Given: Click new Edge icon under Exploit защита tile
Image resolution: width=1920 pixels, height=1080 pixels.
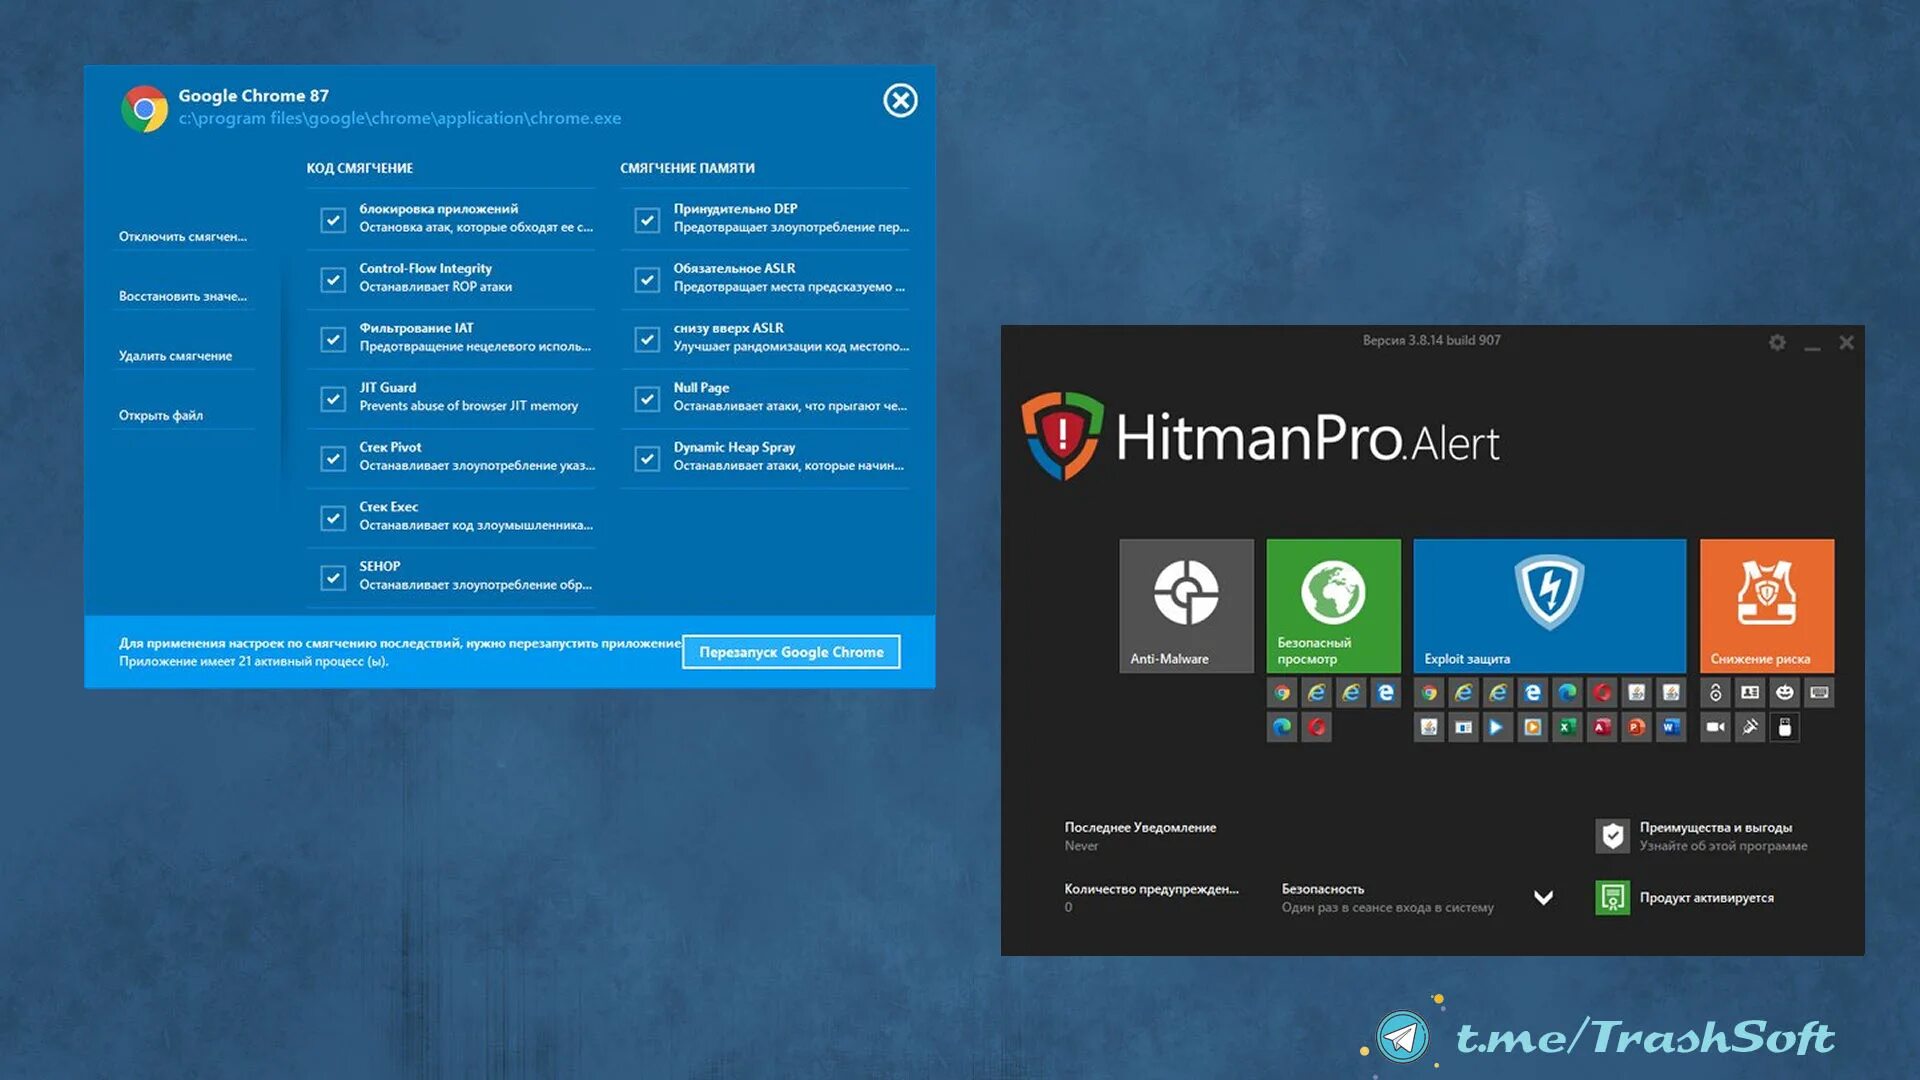Looking at the screenshot, I should [x=1567, y=692].
